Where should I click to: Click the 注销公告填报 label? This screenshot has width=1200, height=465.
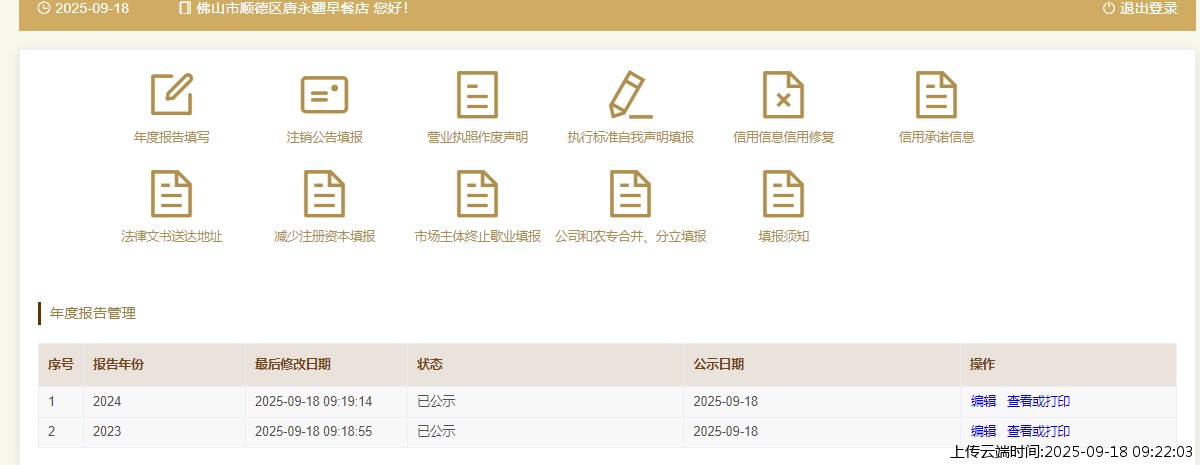pos(324,138)
